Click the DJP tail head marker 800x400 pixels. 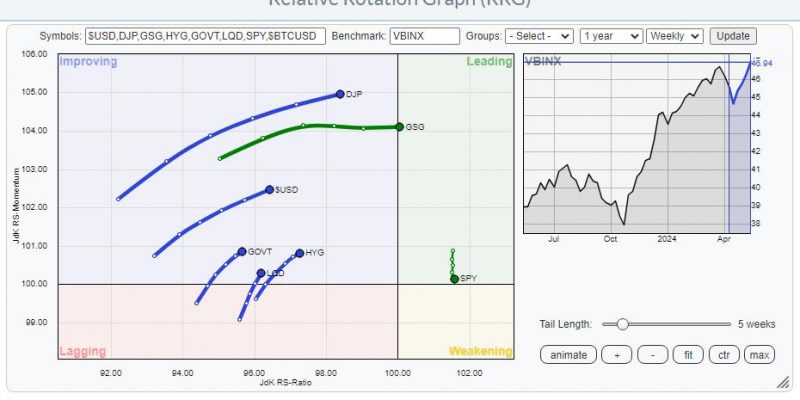[x=340, y=94]
